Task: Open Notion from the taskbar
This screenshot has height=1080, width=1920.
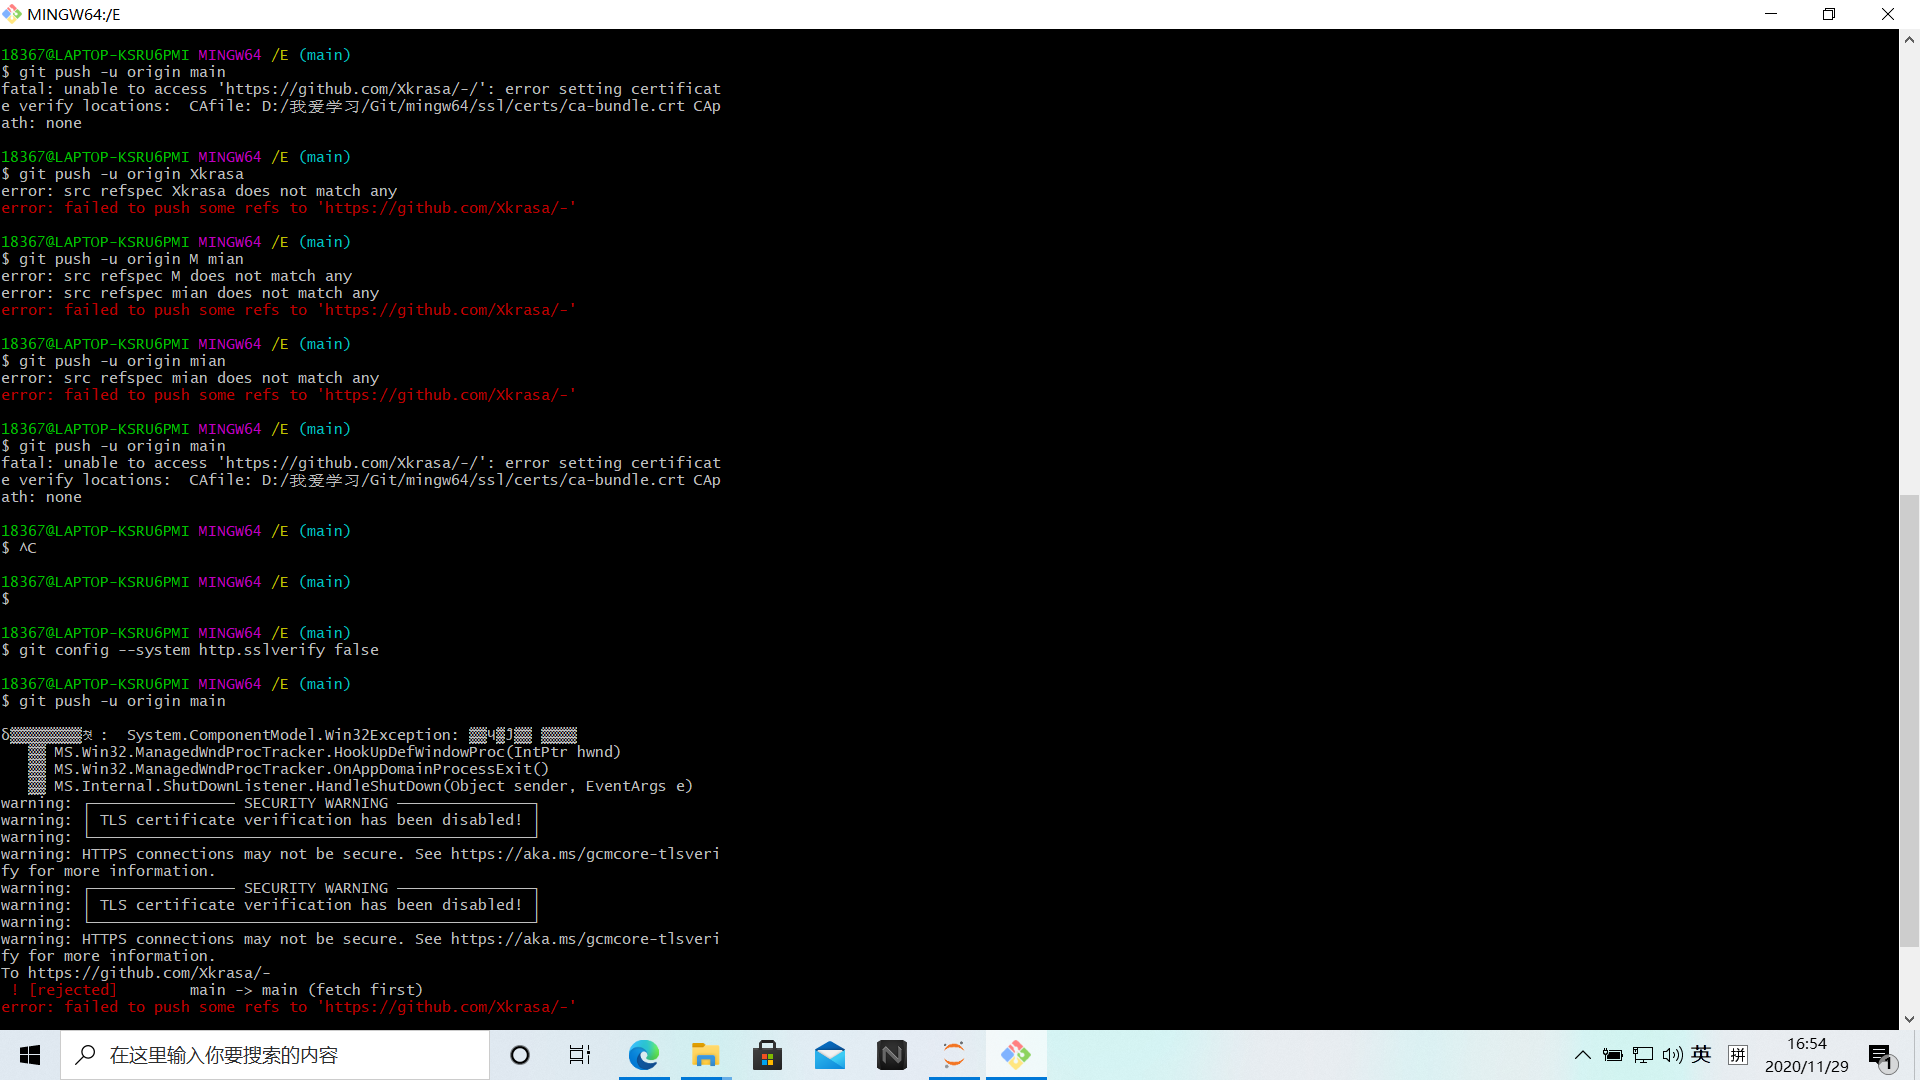Action: click(892, 1055)
